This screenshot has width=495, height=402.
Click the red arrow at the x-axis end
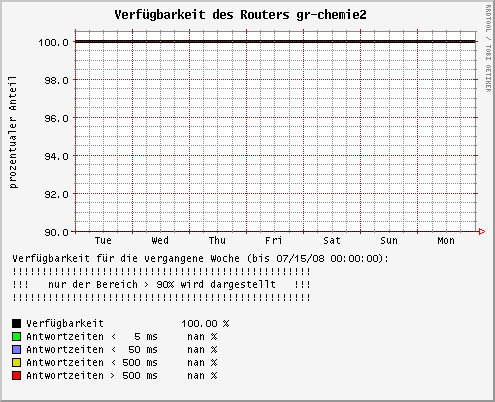coord(482,231)
